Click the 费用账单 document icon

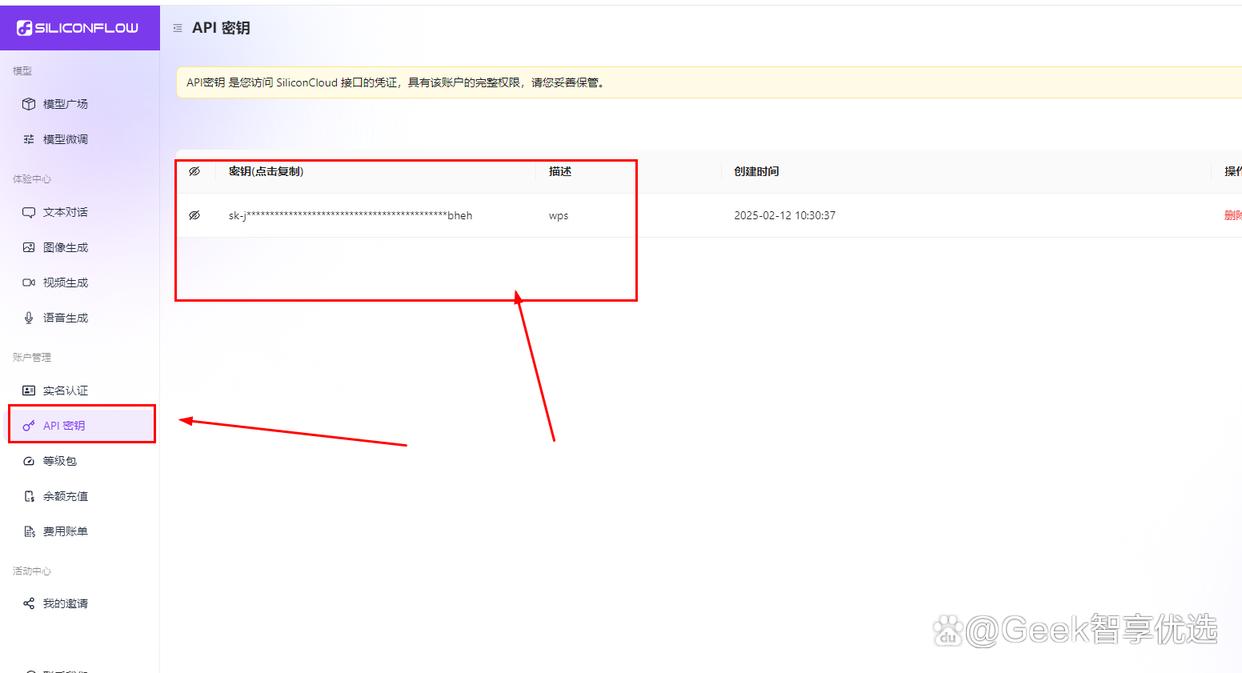(x=29, y=532)
